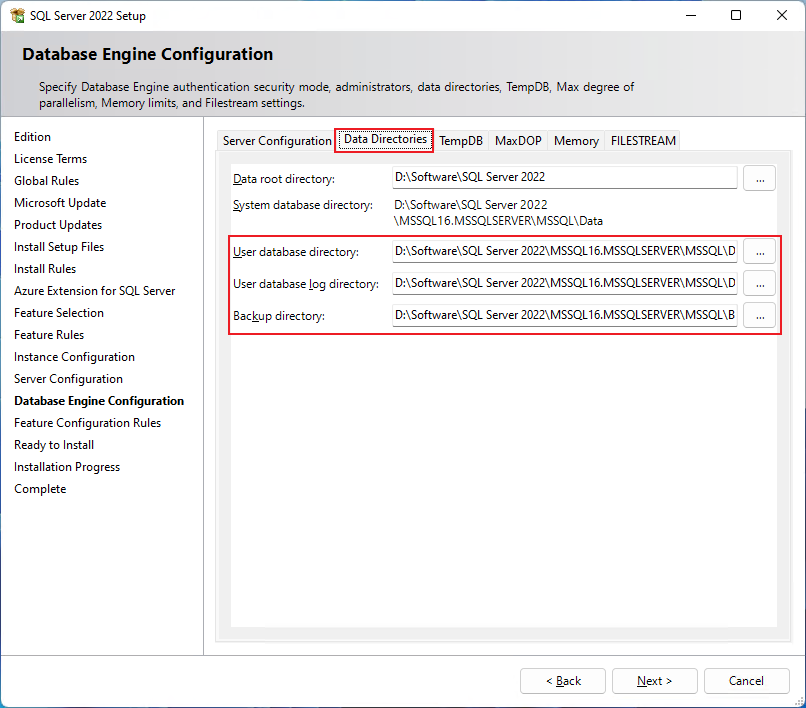Image resolution: width=806 pixels, height=708 pixels.
Task: Proceed with the Next button
Action: pyautogui.click(x=654, y=681)
